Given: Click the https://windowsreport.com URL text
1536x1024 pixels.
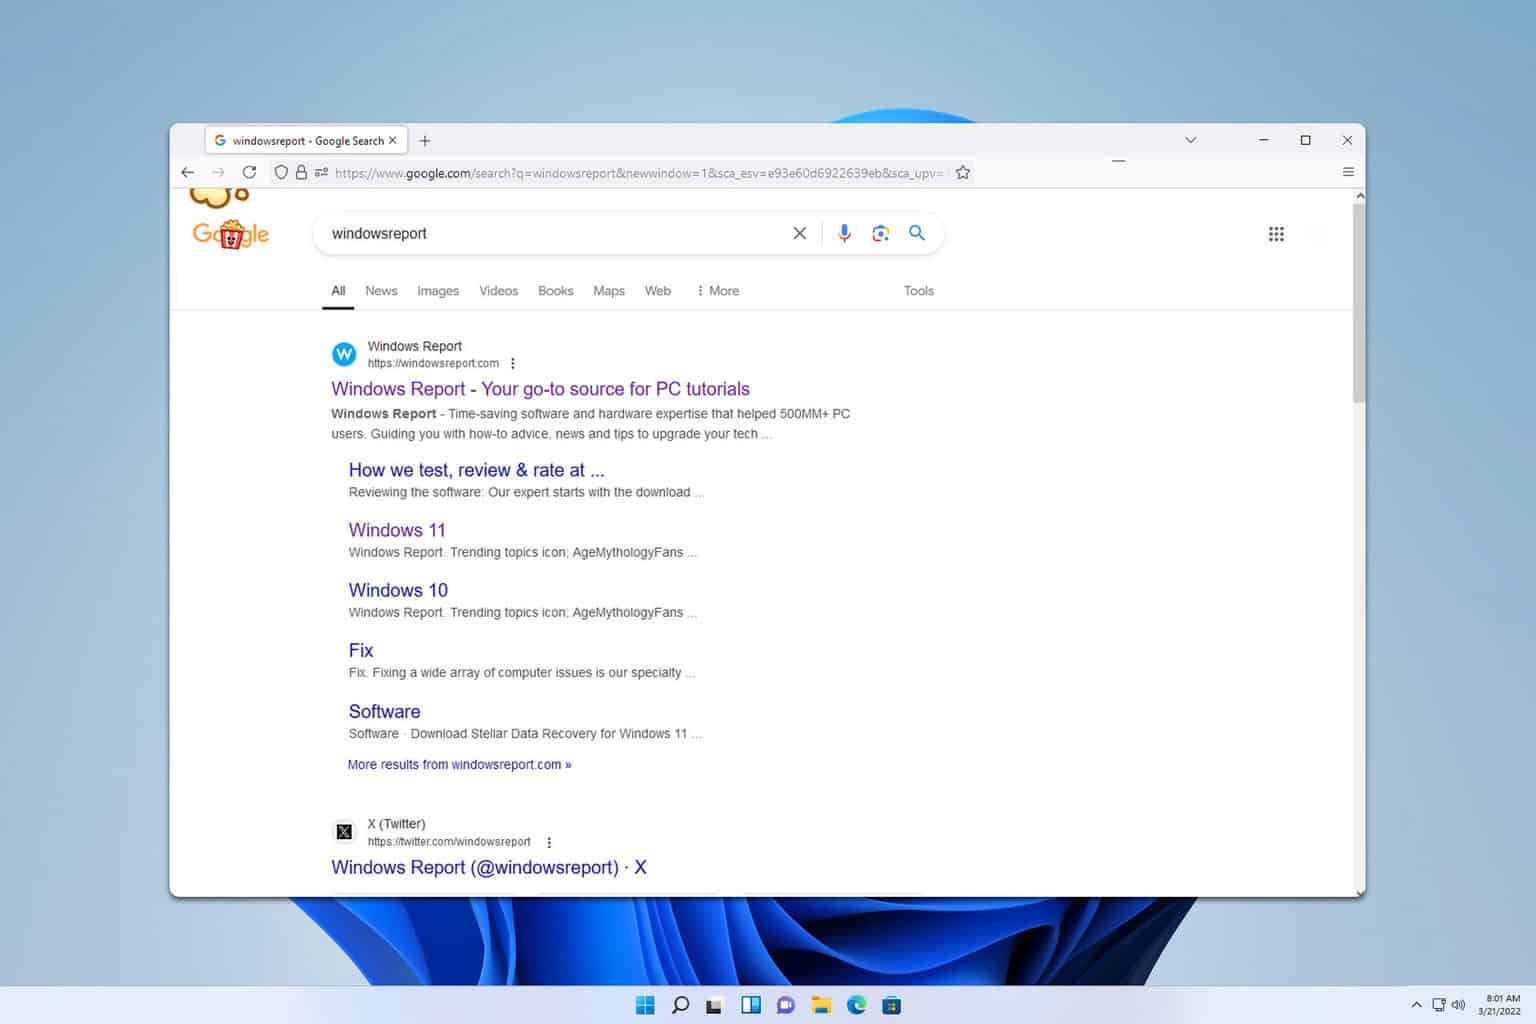Looking at the screenshot, I should [x=433, y=364].
